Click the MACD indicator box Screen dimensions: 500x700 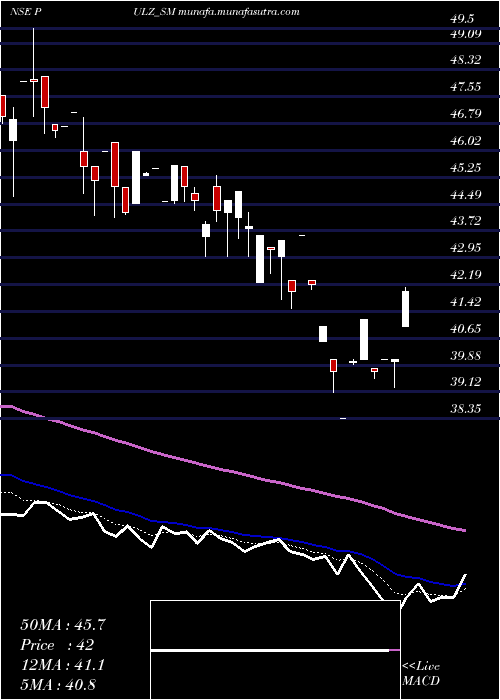pos(275,650)
